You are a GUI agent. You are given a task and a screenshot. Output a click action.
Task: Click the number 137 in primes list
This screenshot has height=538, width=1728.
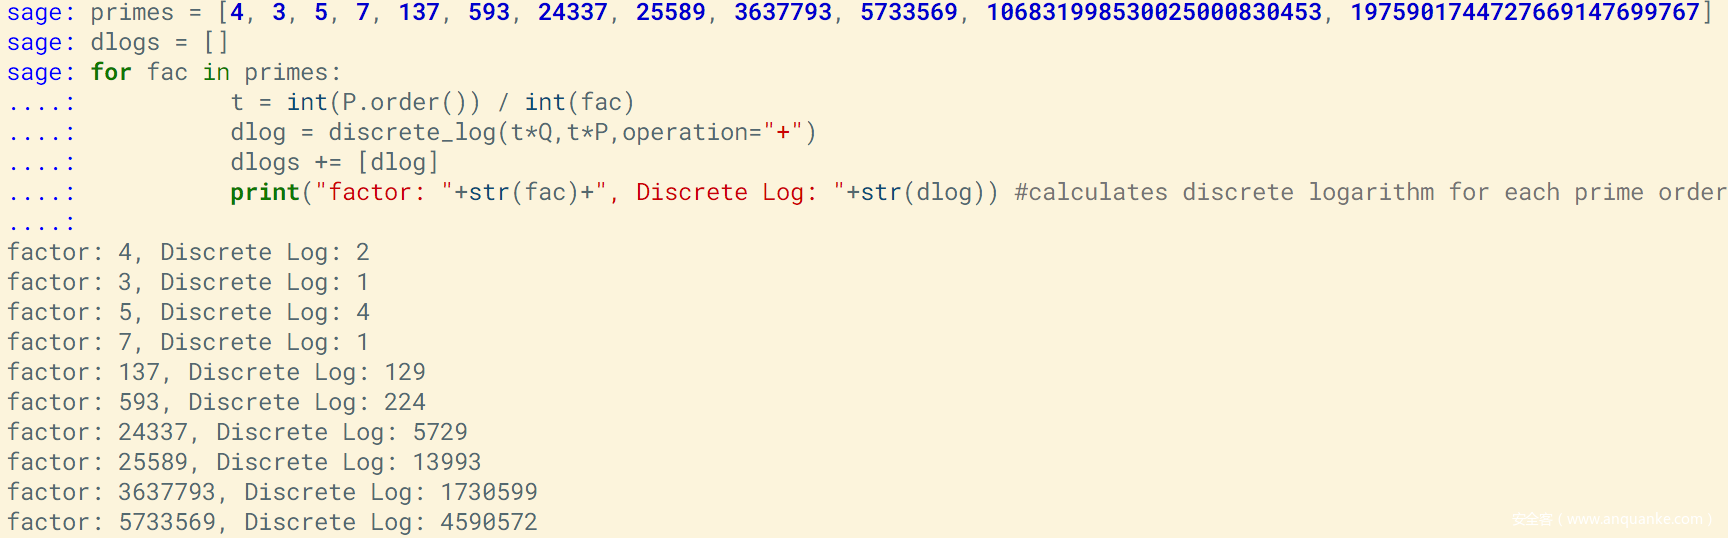tap(418, 13)
